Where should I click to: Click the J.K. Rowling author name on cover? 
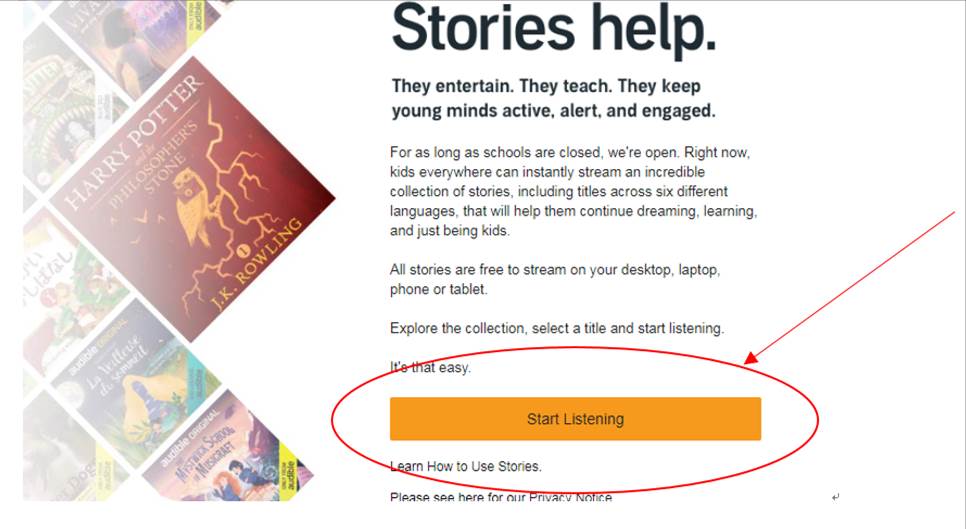pos(257,265)
